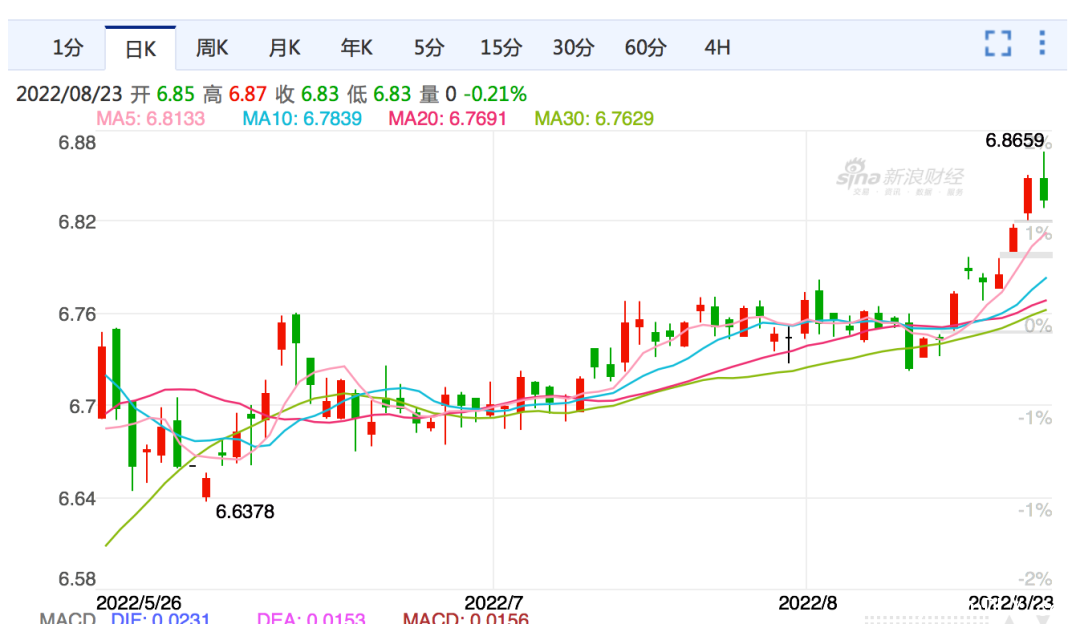Click the MA30: 6.7629 indicator label
The image size is (1080, 624).
coord(594,118)
